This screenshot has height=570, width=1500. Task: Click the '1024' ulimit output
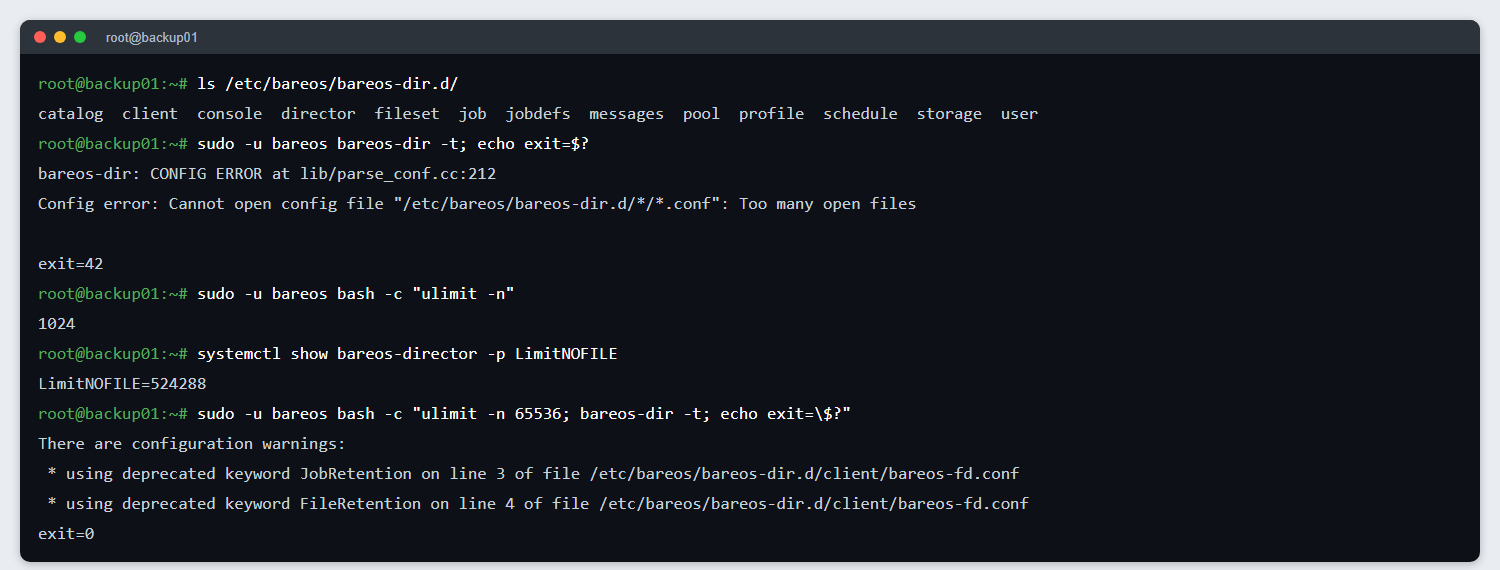click(x=57, y=324)
